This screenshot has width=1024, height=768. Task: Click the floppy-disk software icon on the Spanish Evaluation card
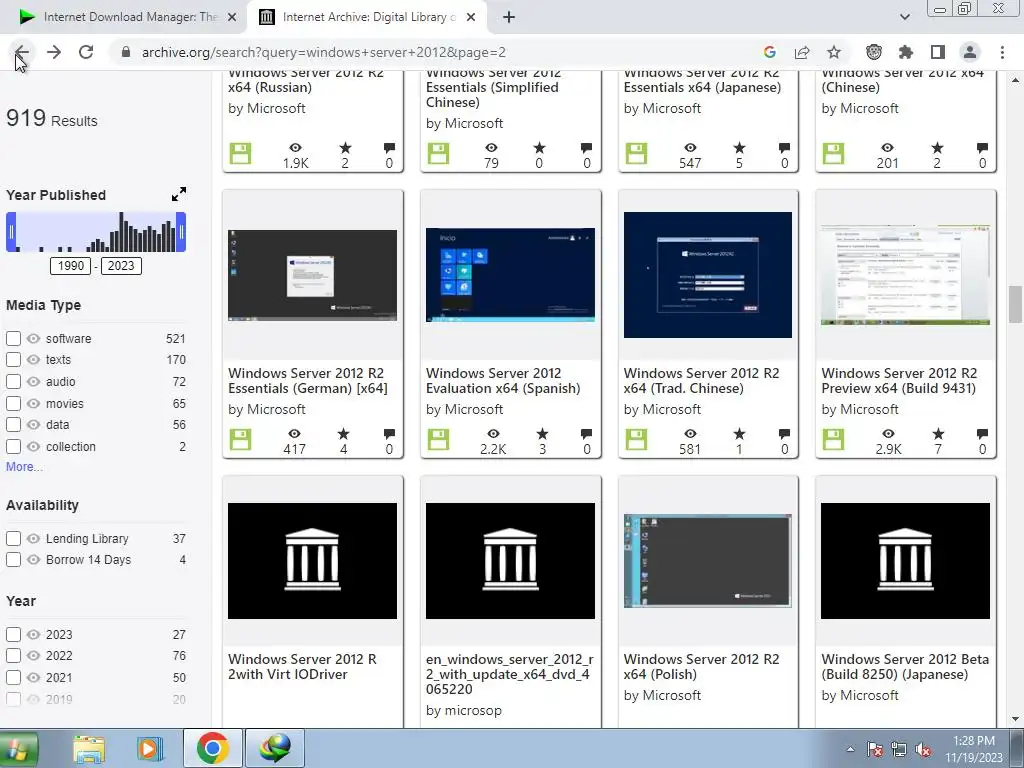[x=438, y=440]
